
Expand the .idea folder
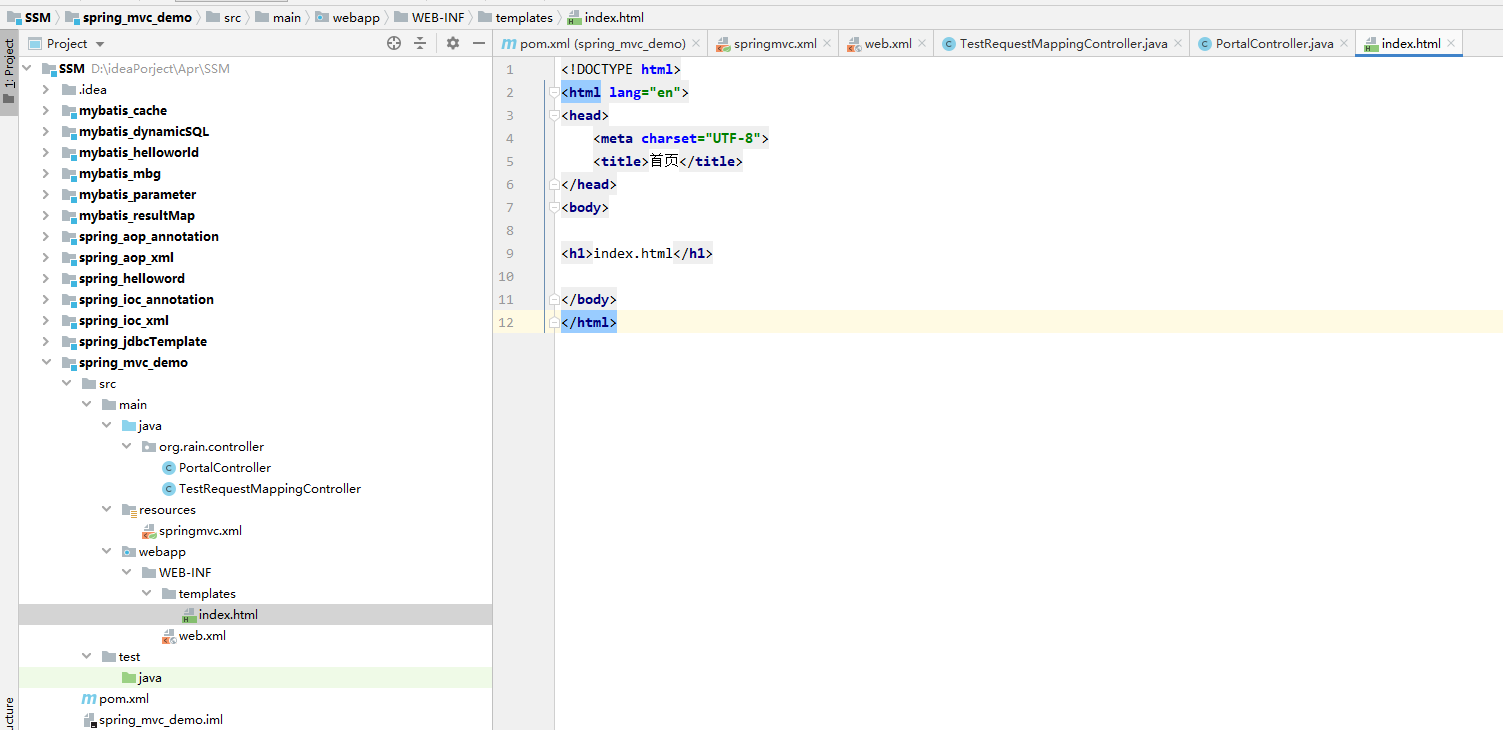[x=46, y=90]
